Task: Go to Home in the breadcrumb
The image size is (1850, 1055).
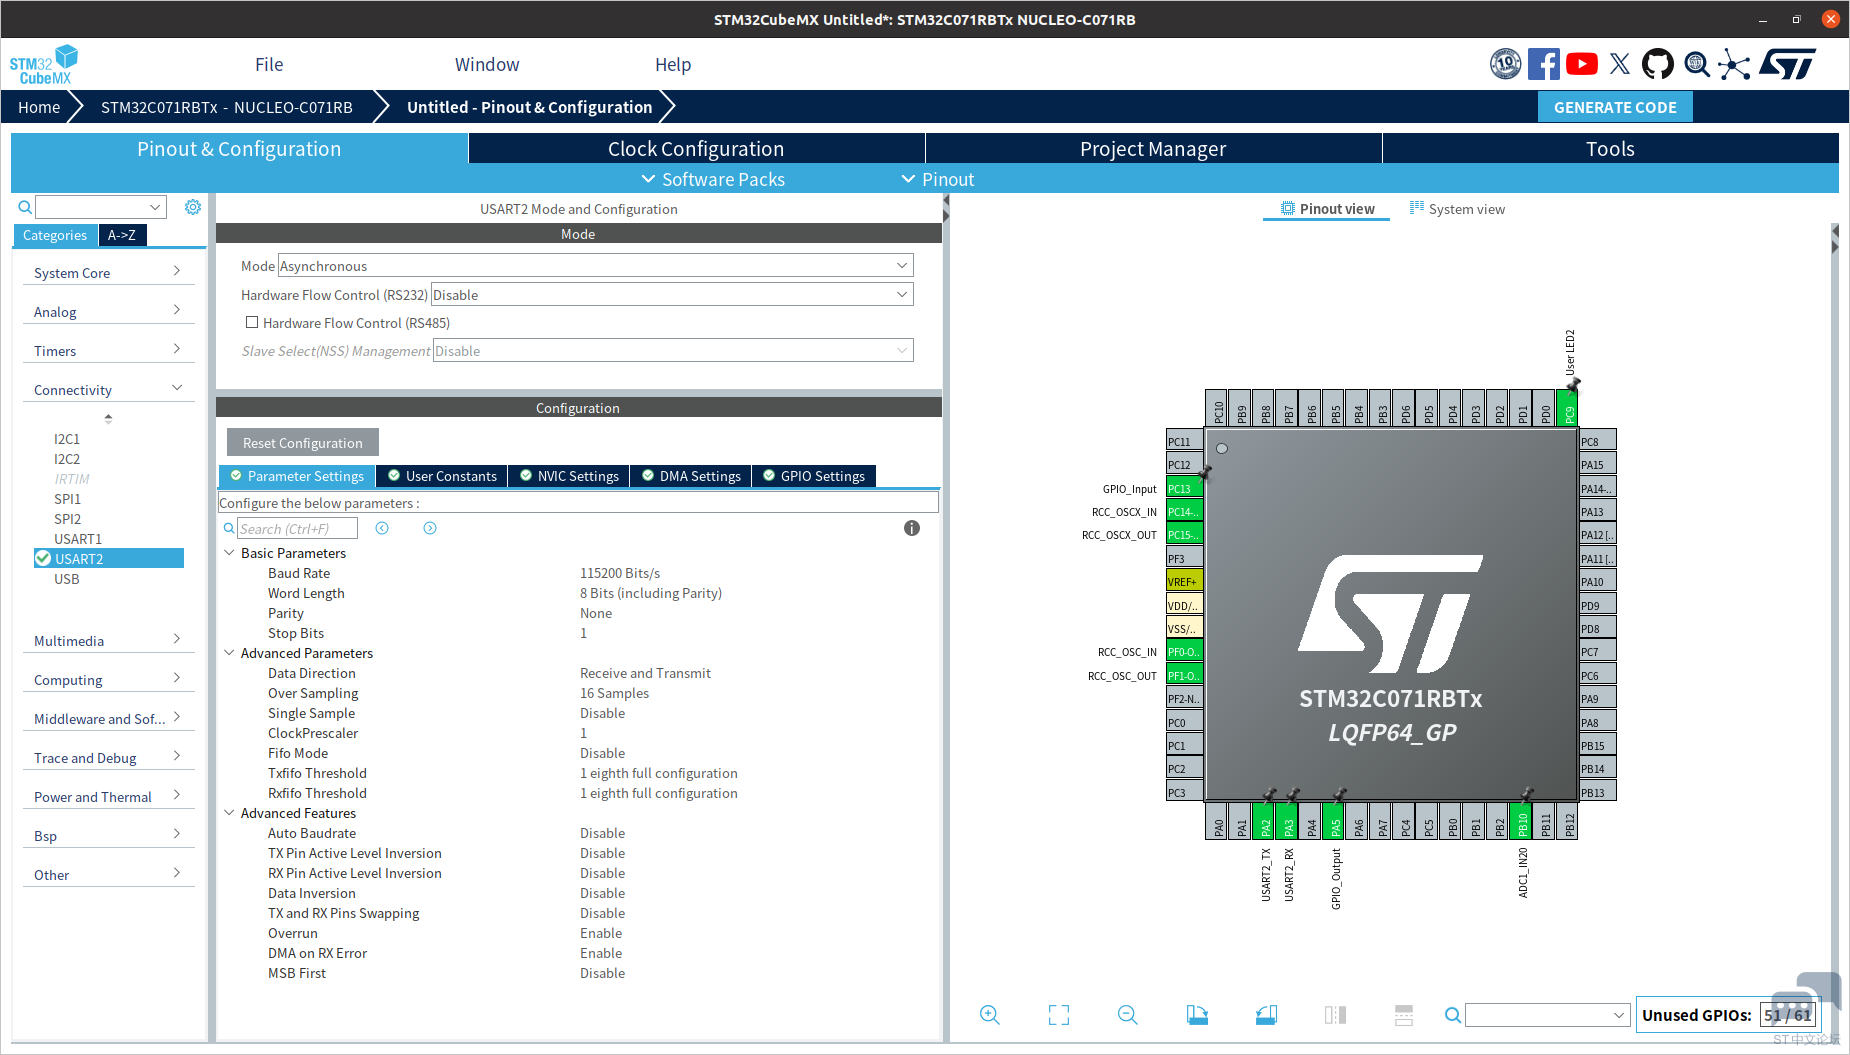Action: tap(39, 107)
